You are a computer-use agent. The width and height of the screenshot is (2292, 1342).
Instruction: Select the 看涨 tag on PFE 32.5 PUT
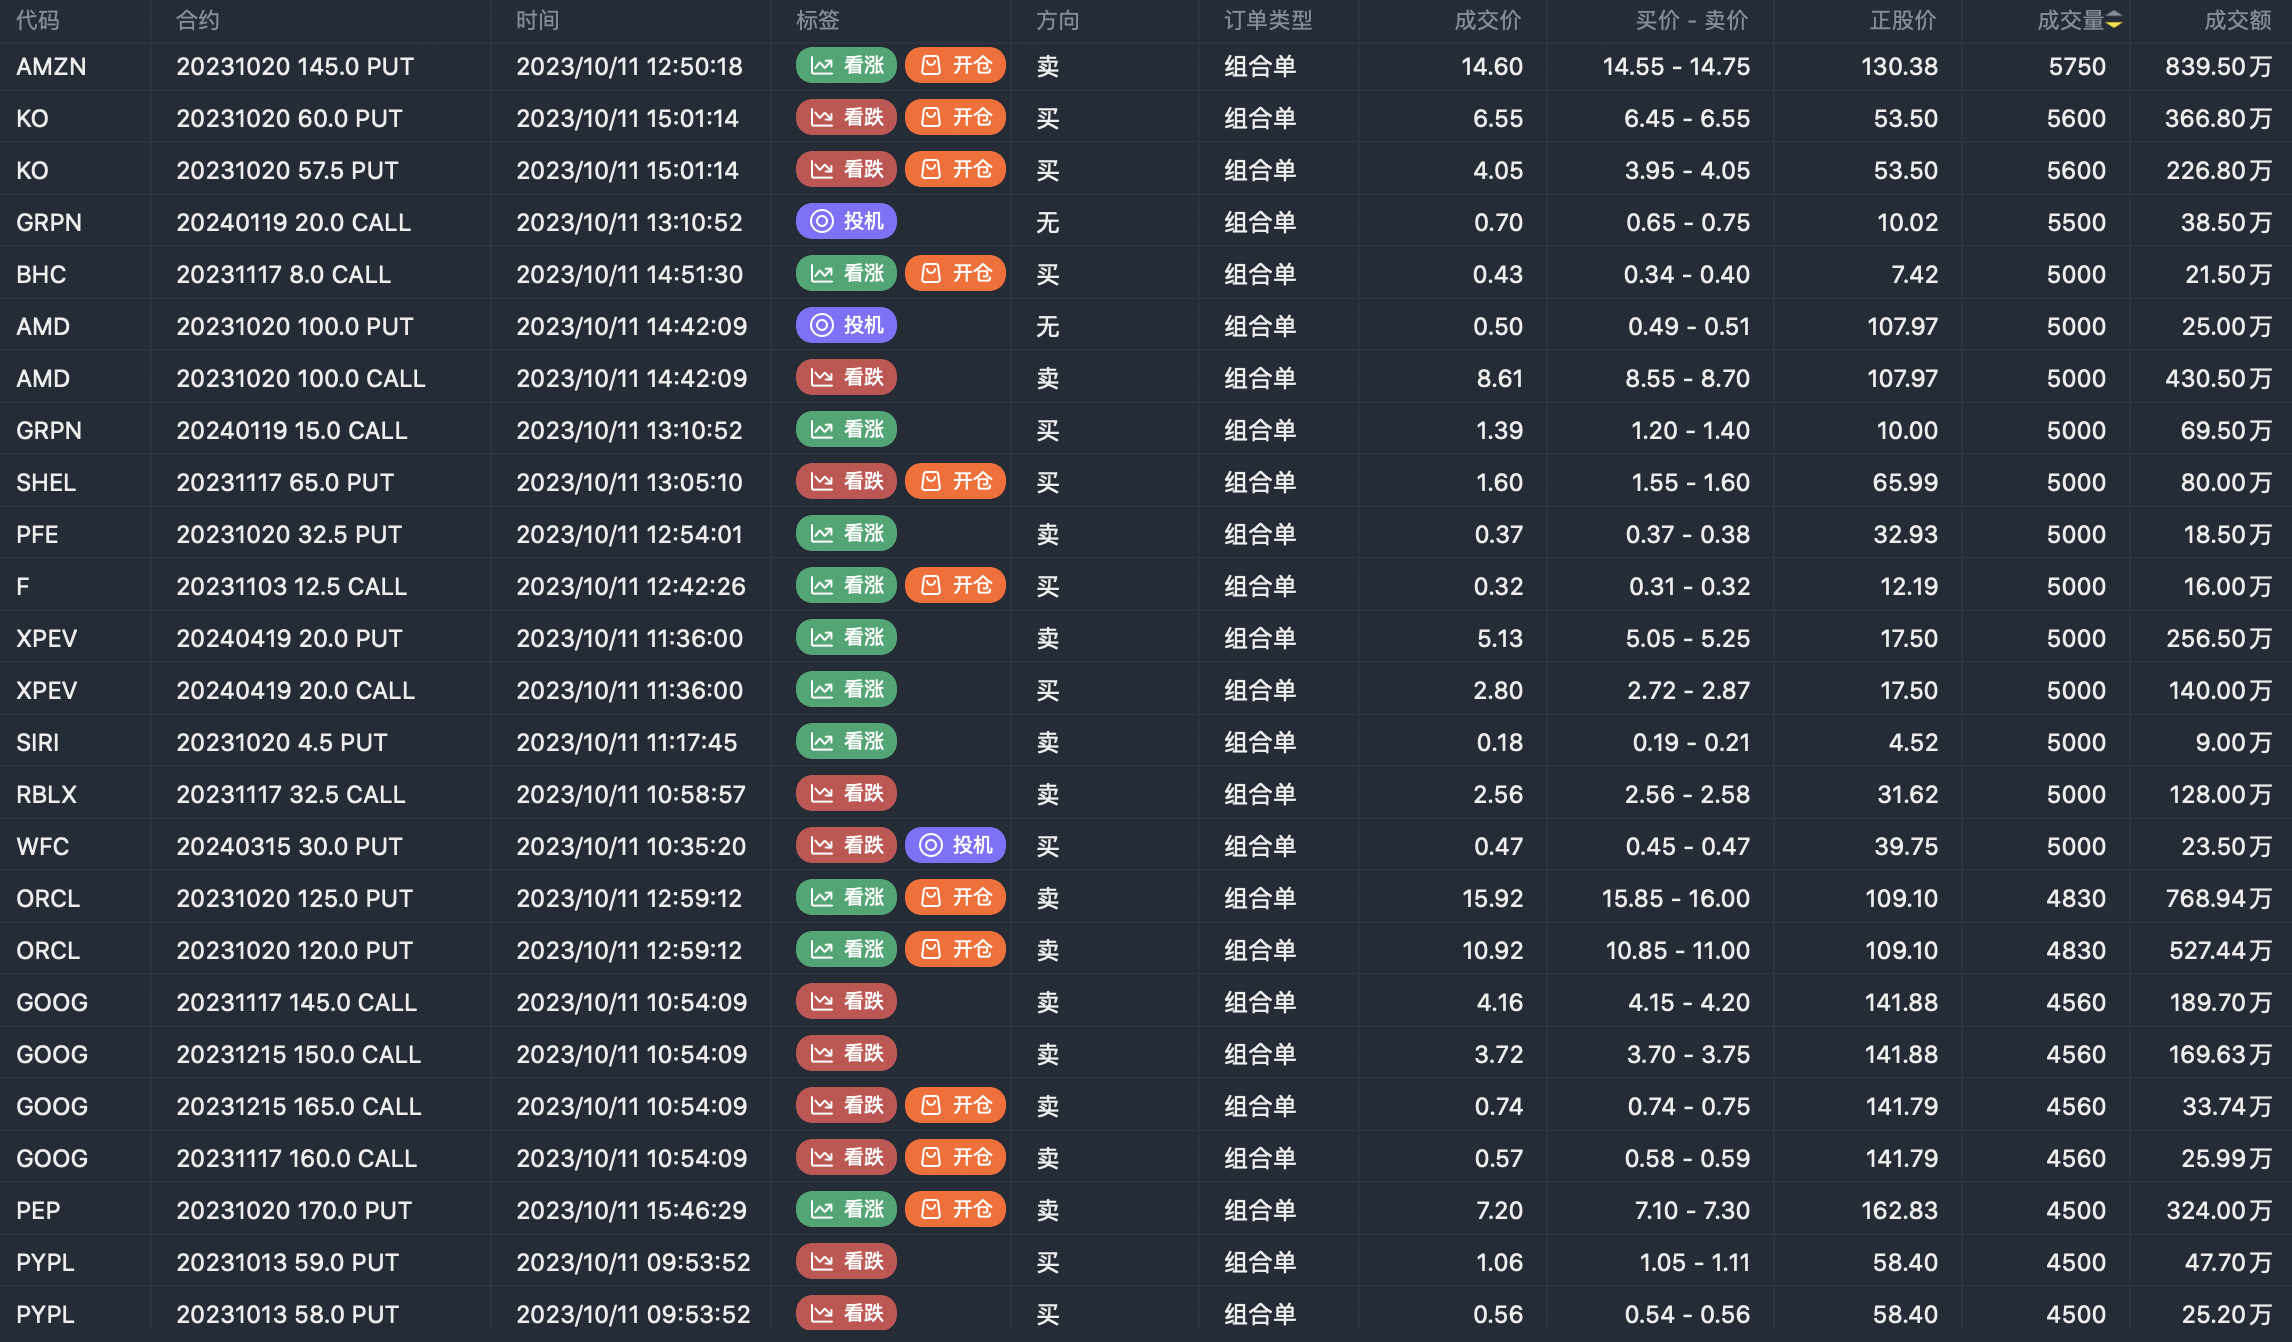click(846, 534)
